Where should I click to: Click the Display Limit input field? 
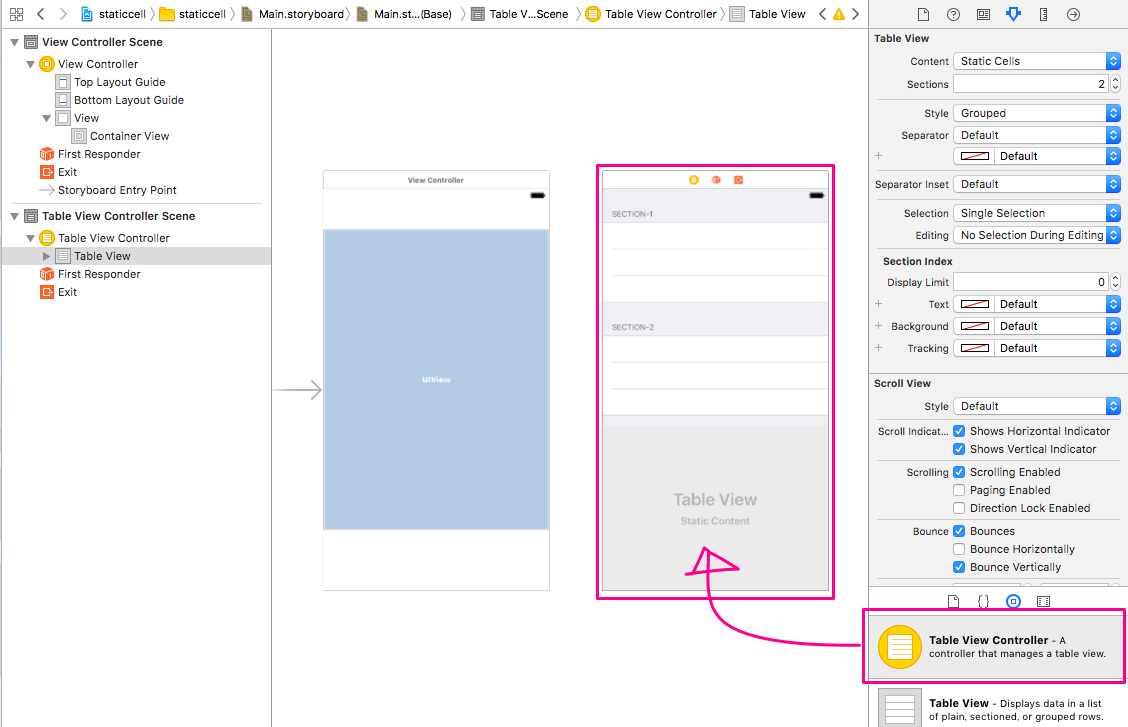click(x=1031, y=282)
